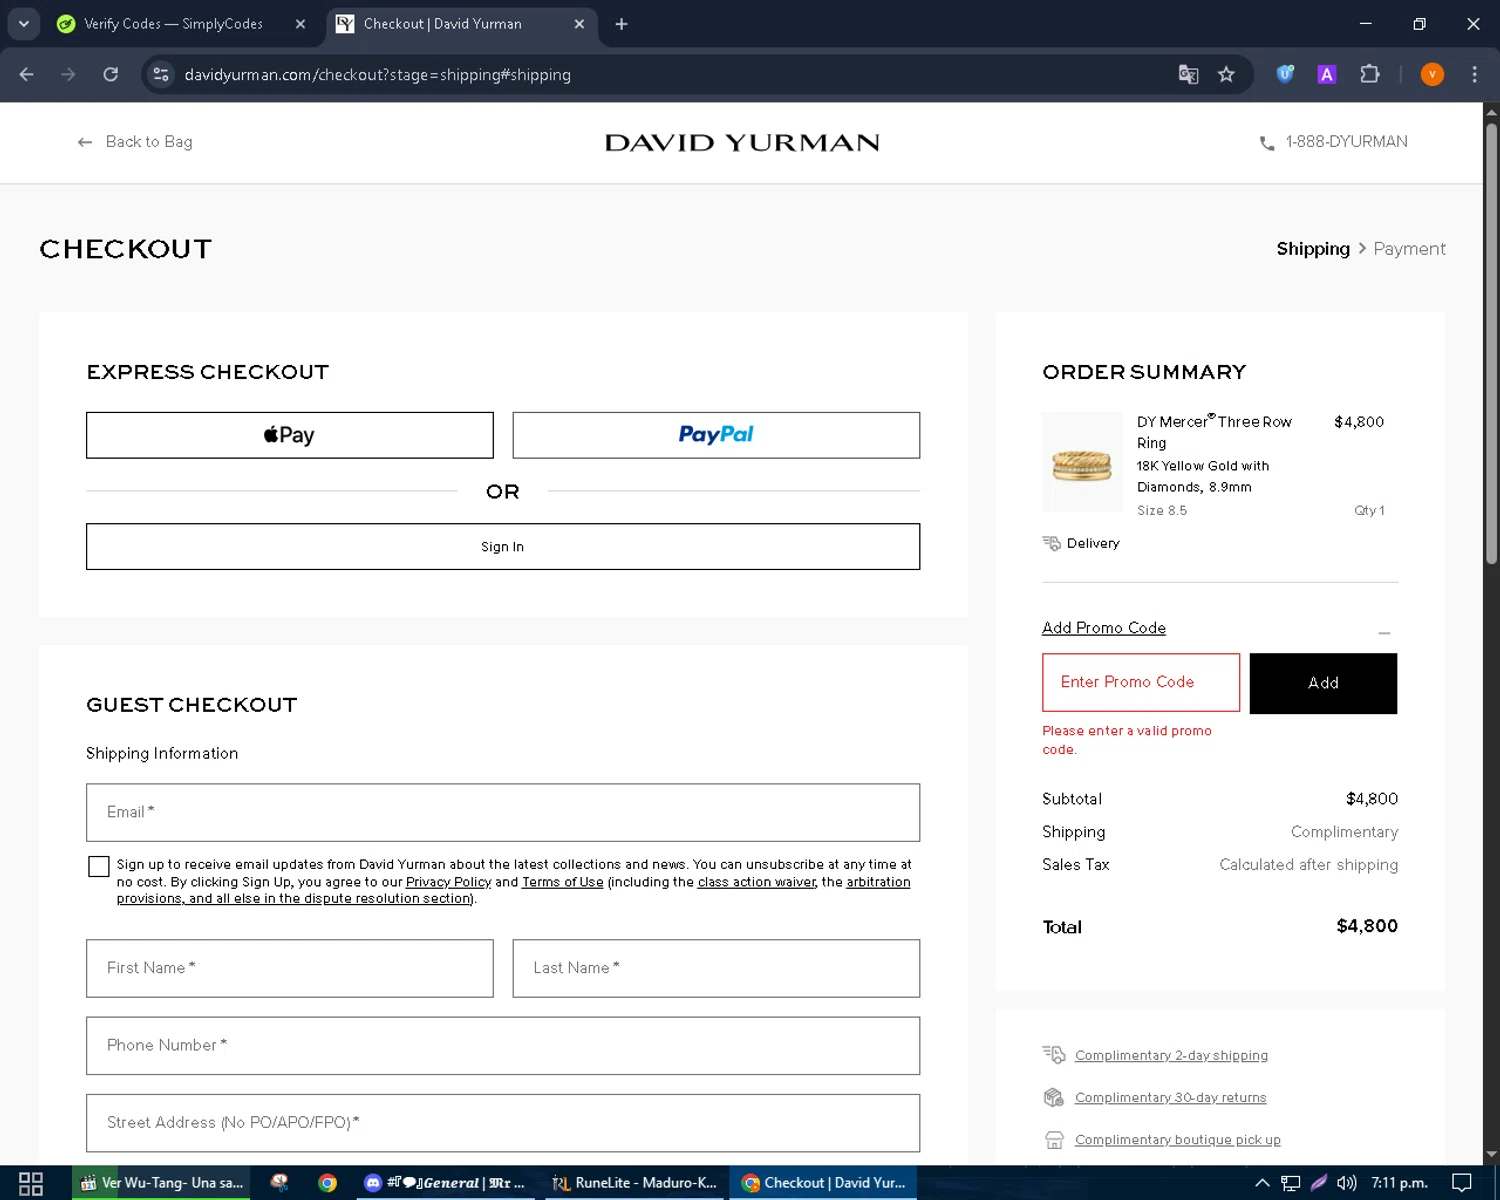Pay with Apple Pay button

(x=290, y=435)
